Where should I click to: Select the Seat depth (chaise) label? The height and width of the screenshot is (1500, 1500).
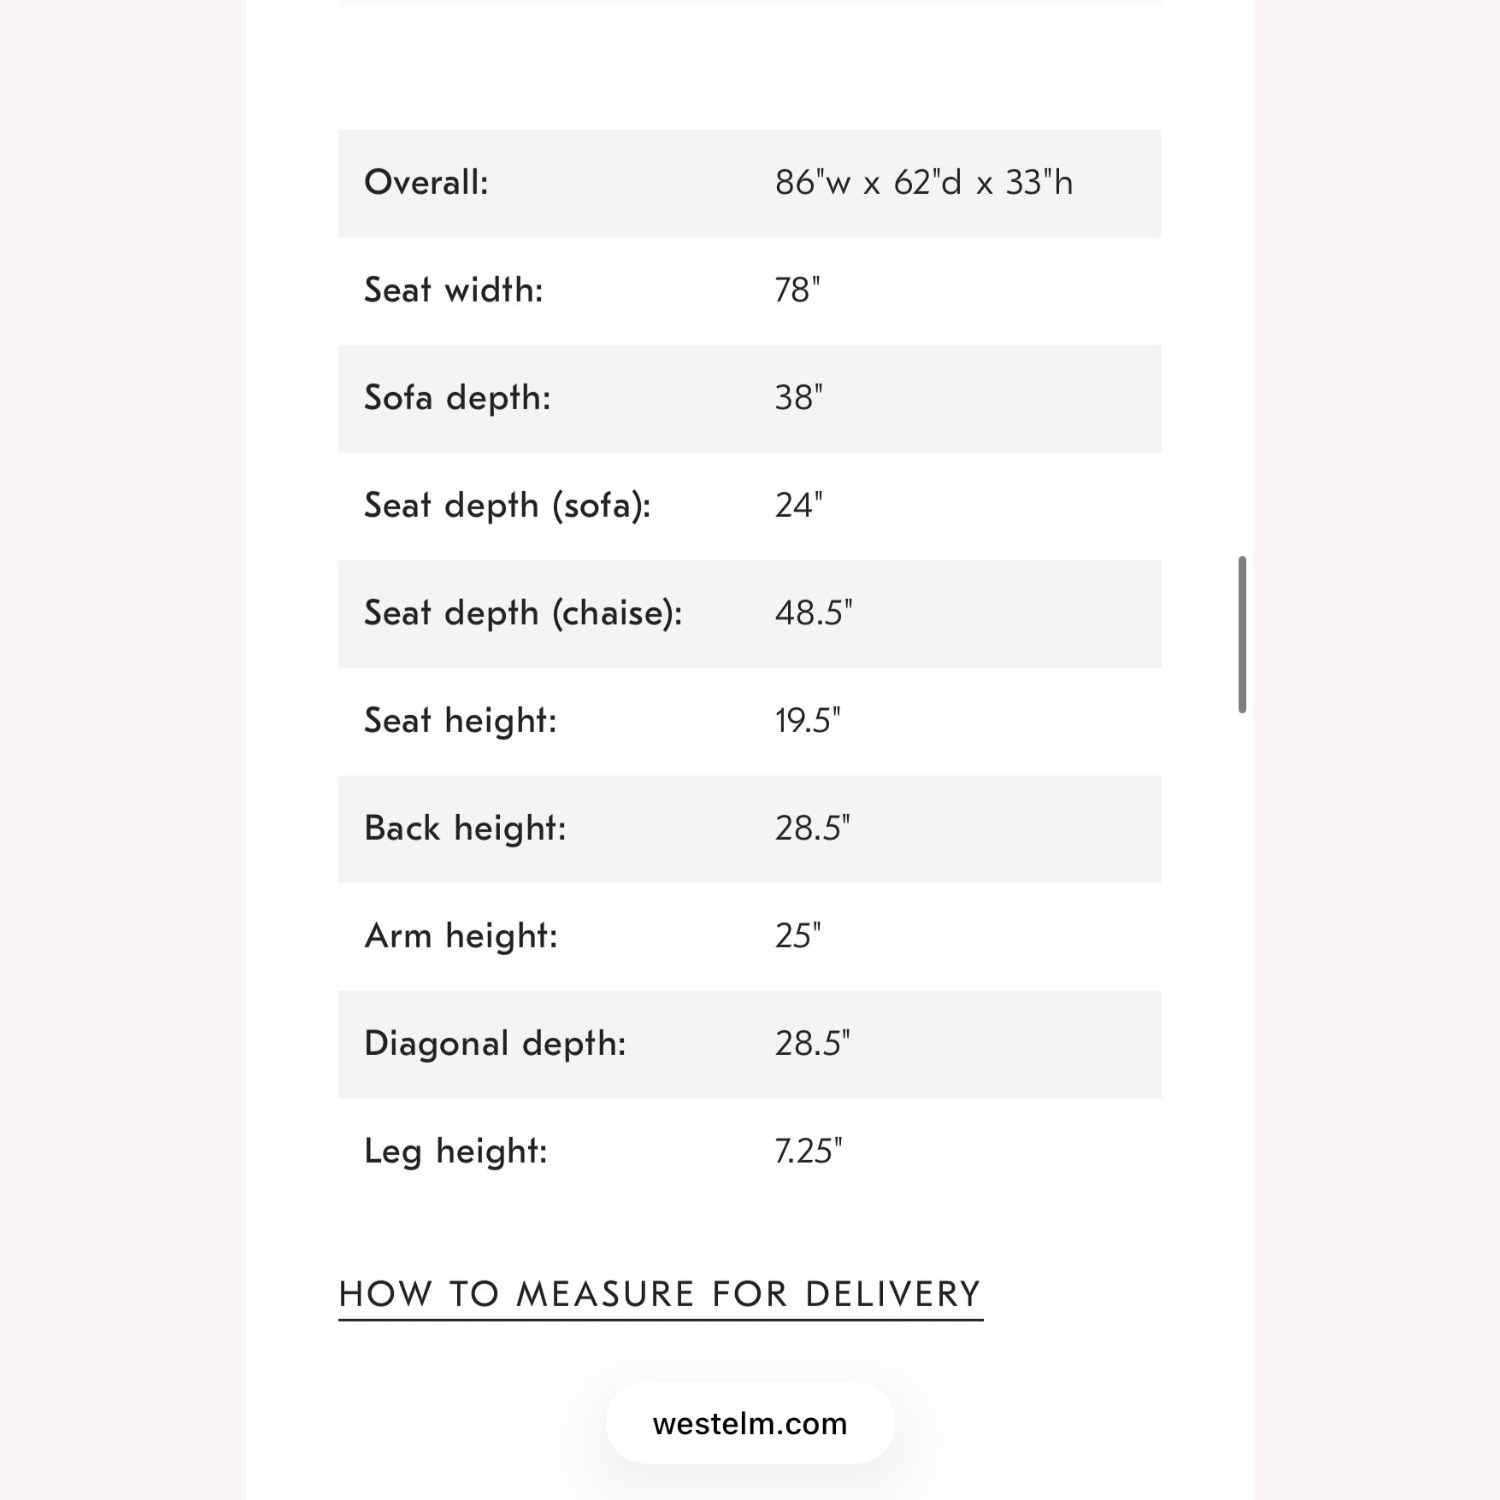(x=523, y=613)
